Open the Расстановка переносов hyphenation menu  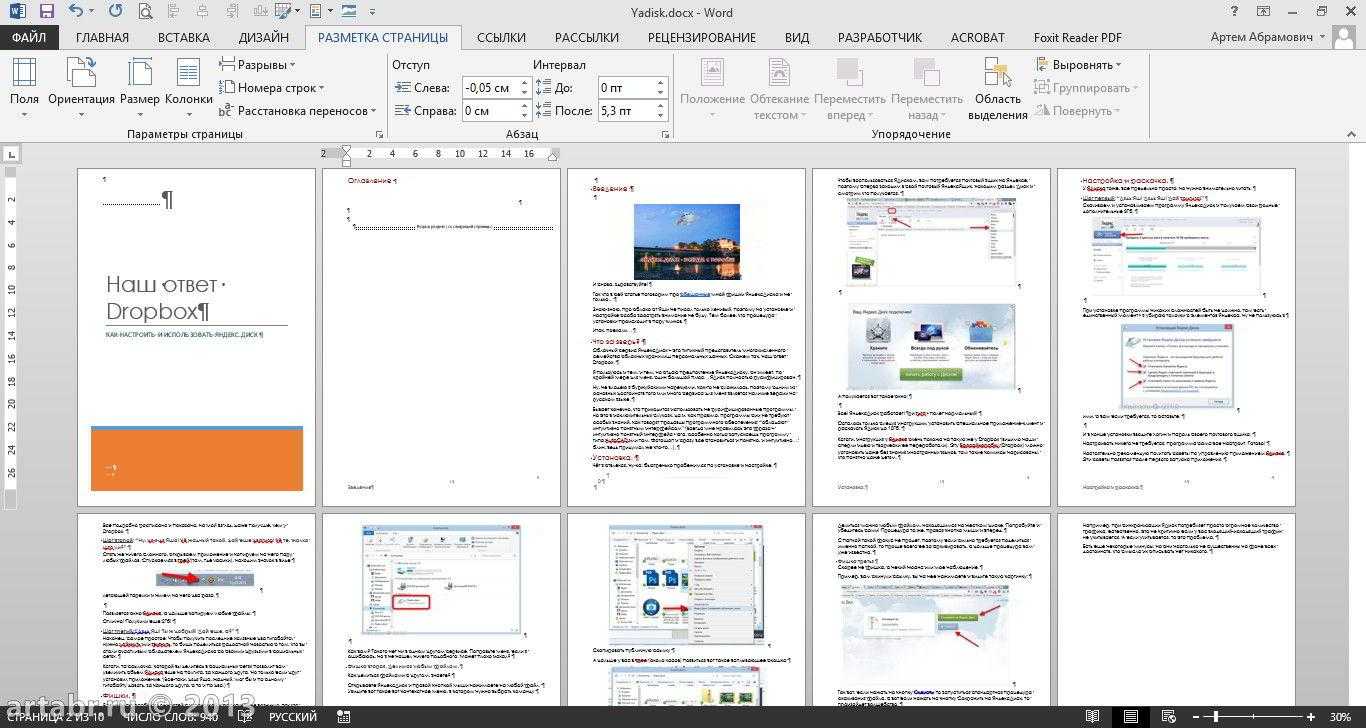point(297,111)
